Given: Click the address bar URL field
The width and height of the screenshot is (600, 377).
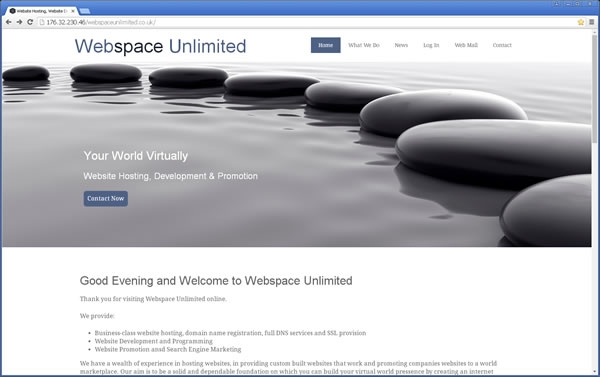Looking at the screenshot, I should pos(306,22).
